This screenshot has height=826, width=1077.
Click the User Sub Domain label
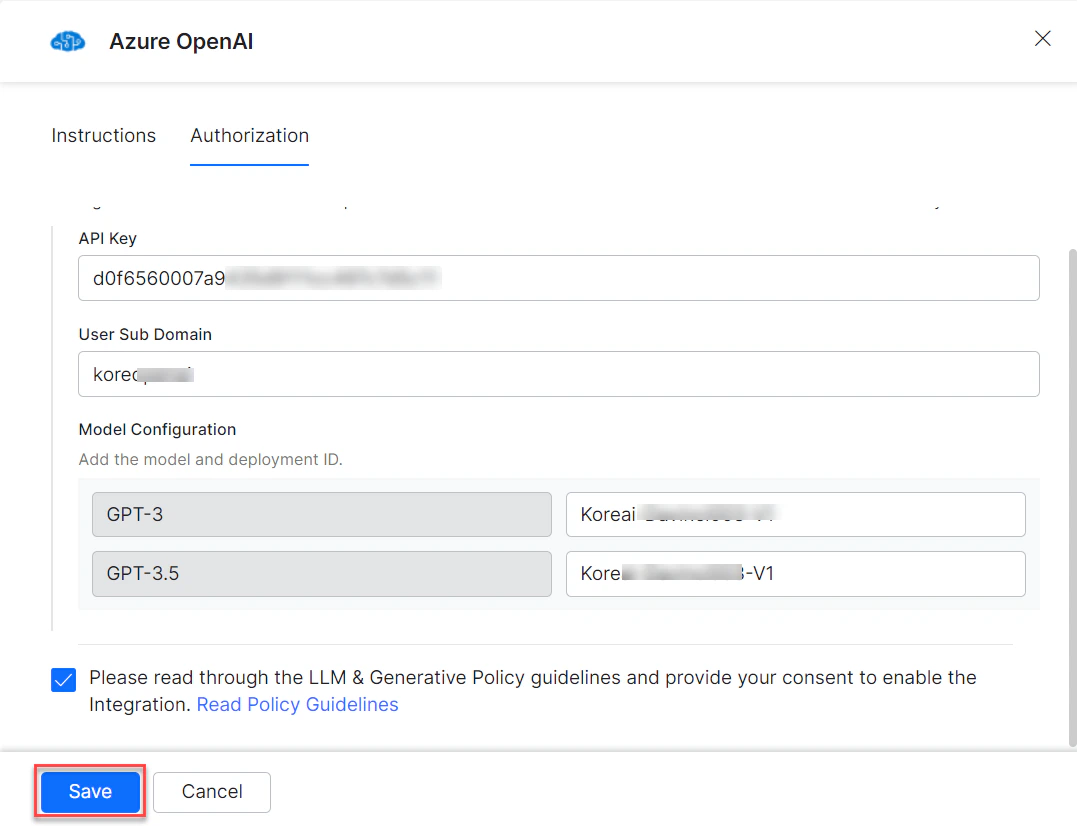(x=145, y=334)
